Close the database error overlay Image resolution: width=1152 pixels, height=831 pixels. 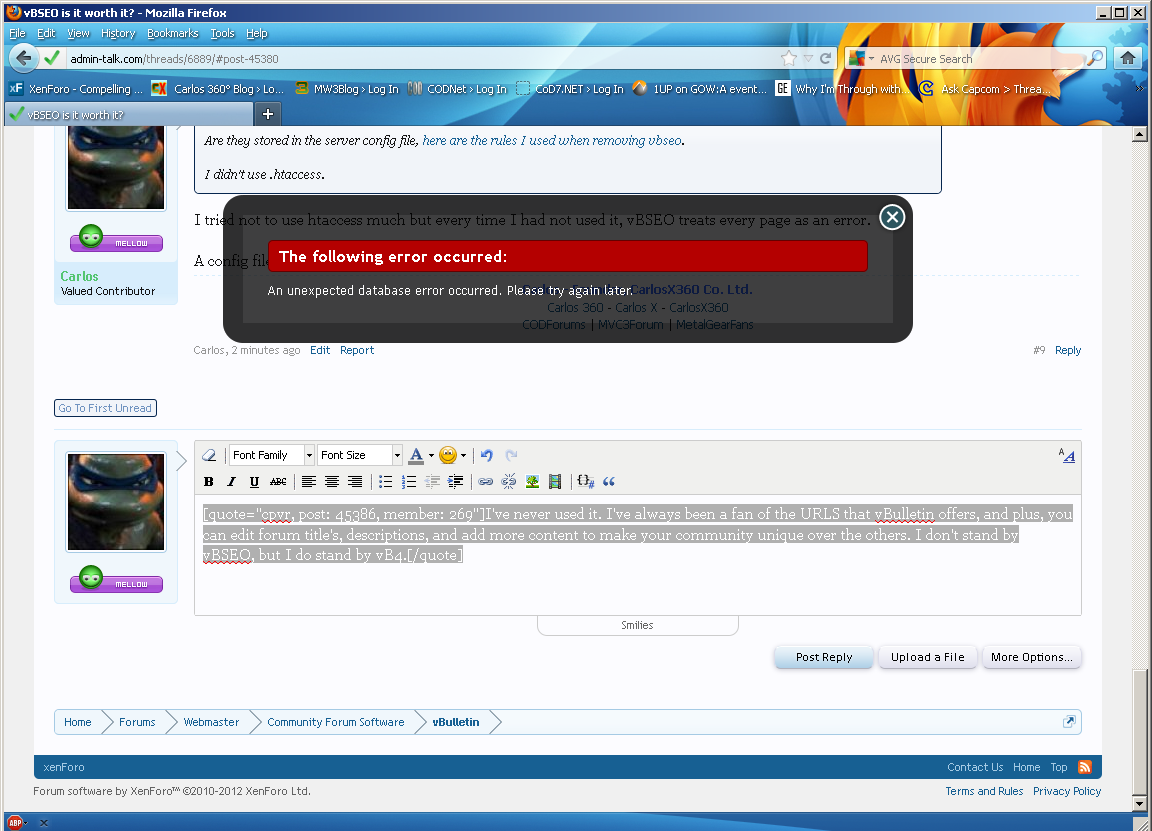[x=892, y=217]
